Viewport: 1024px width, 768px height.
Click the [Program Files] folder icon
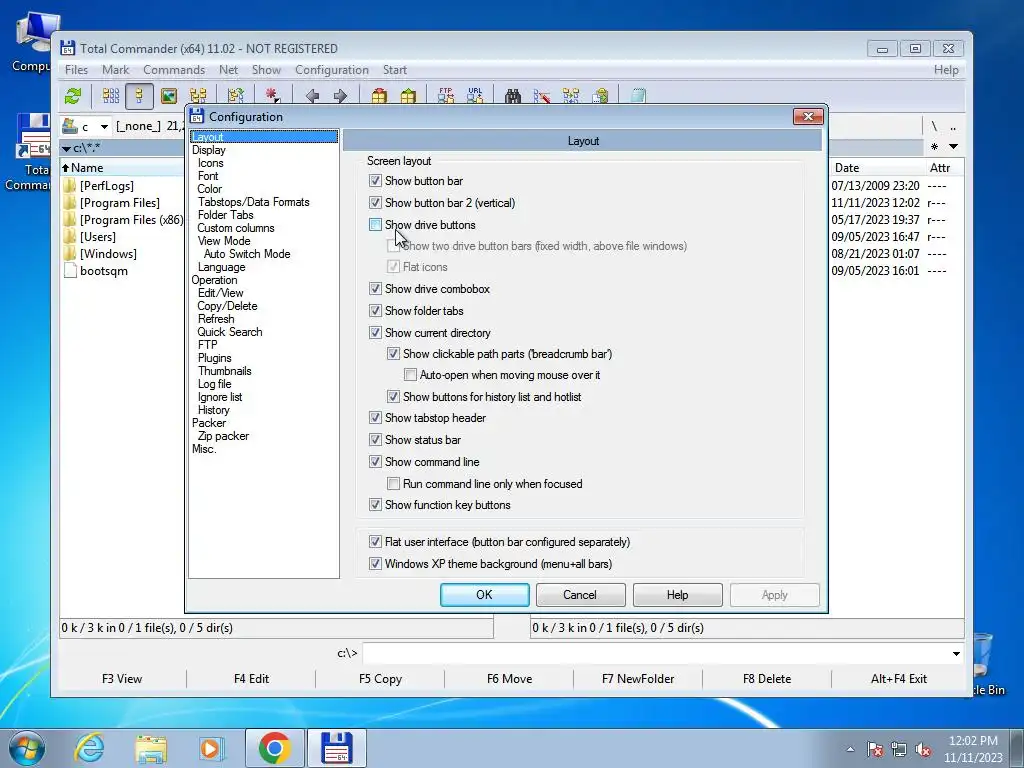point(70,202)
